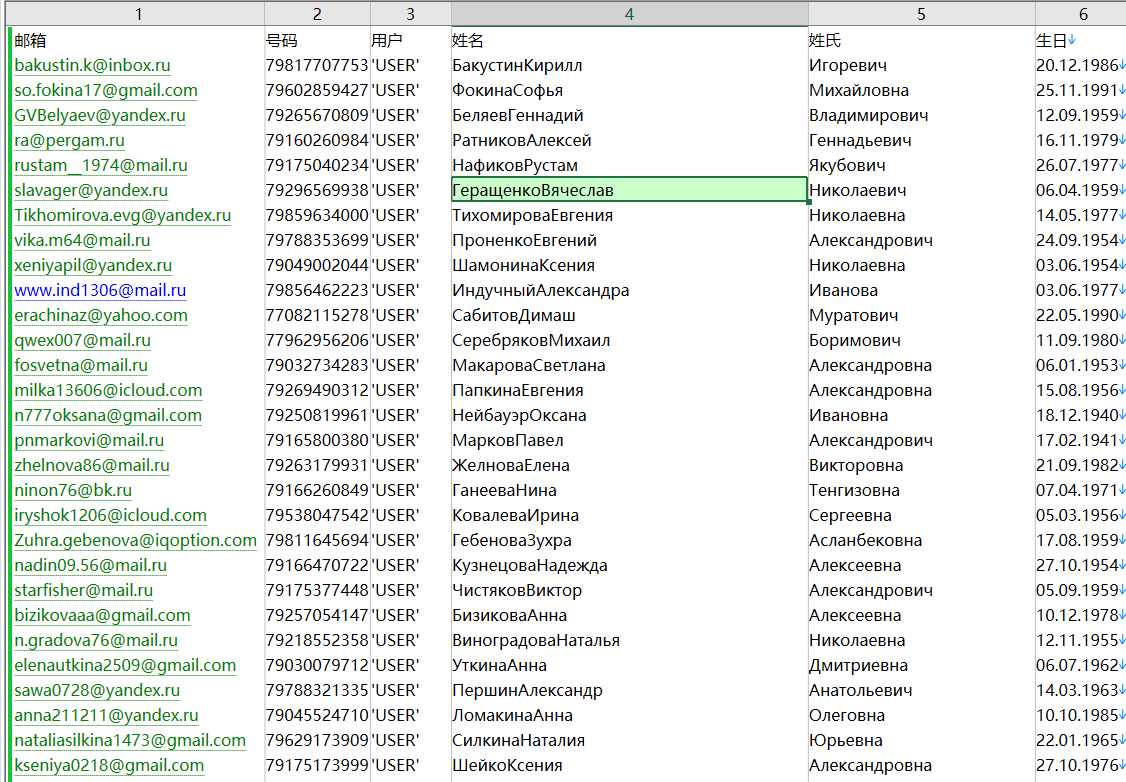This screenshot has width=1126, height=782.
Task: Click the 用户 header cell
Action: pyautogui.click(x=410, y=40)
